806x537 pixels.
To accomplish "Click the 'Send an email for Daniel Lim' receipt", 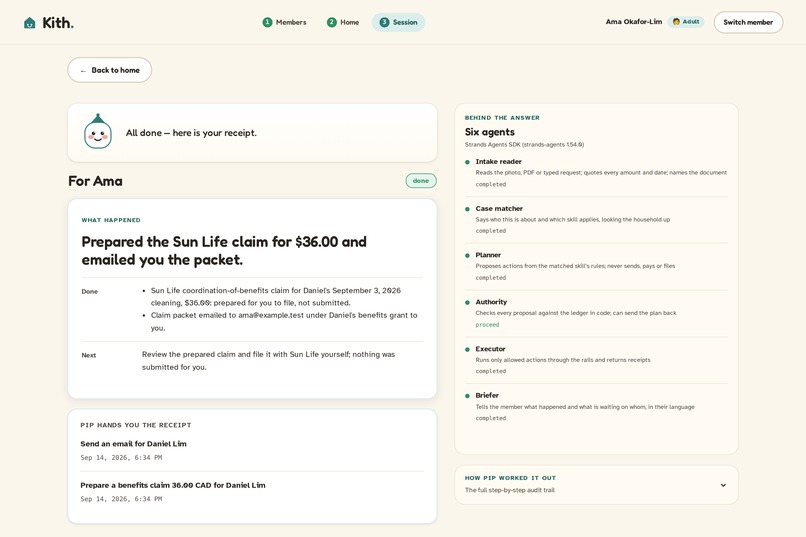I will click(x=134, y=443).
